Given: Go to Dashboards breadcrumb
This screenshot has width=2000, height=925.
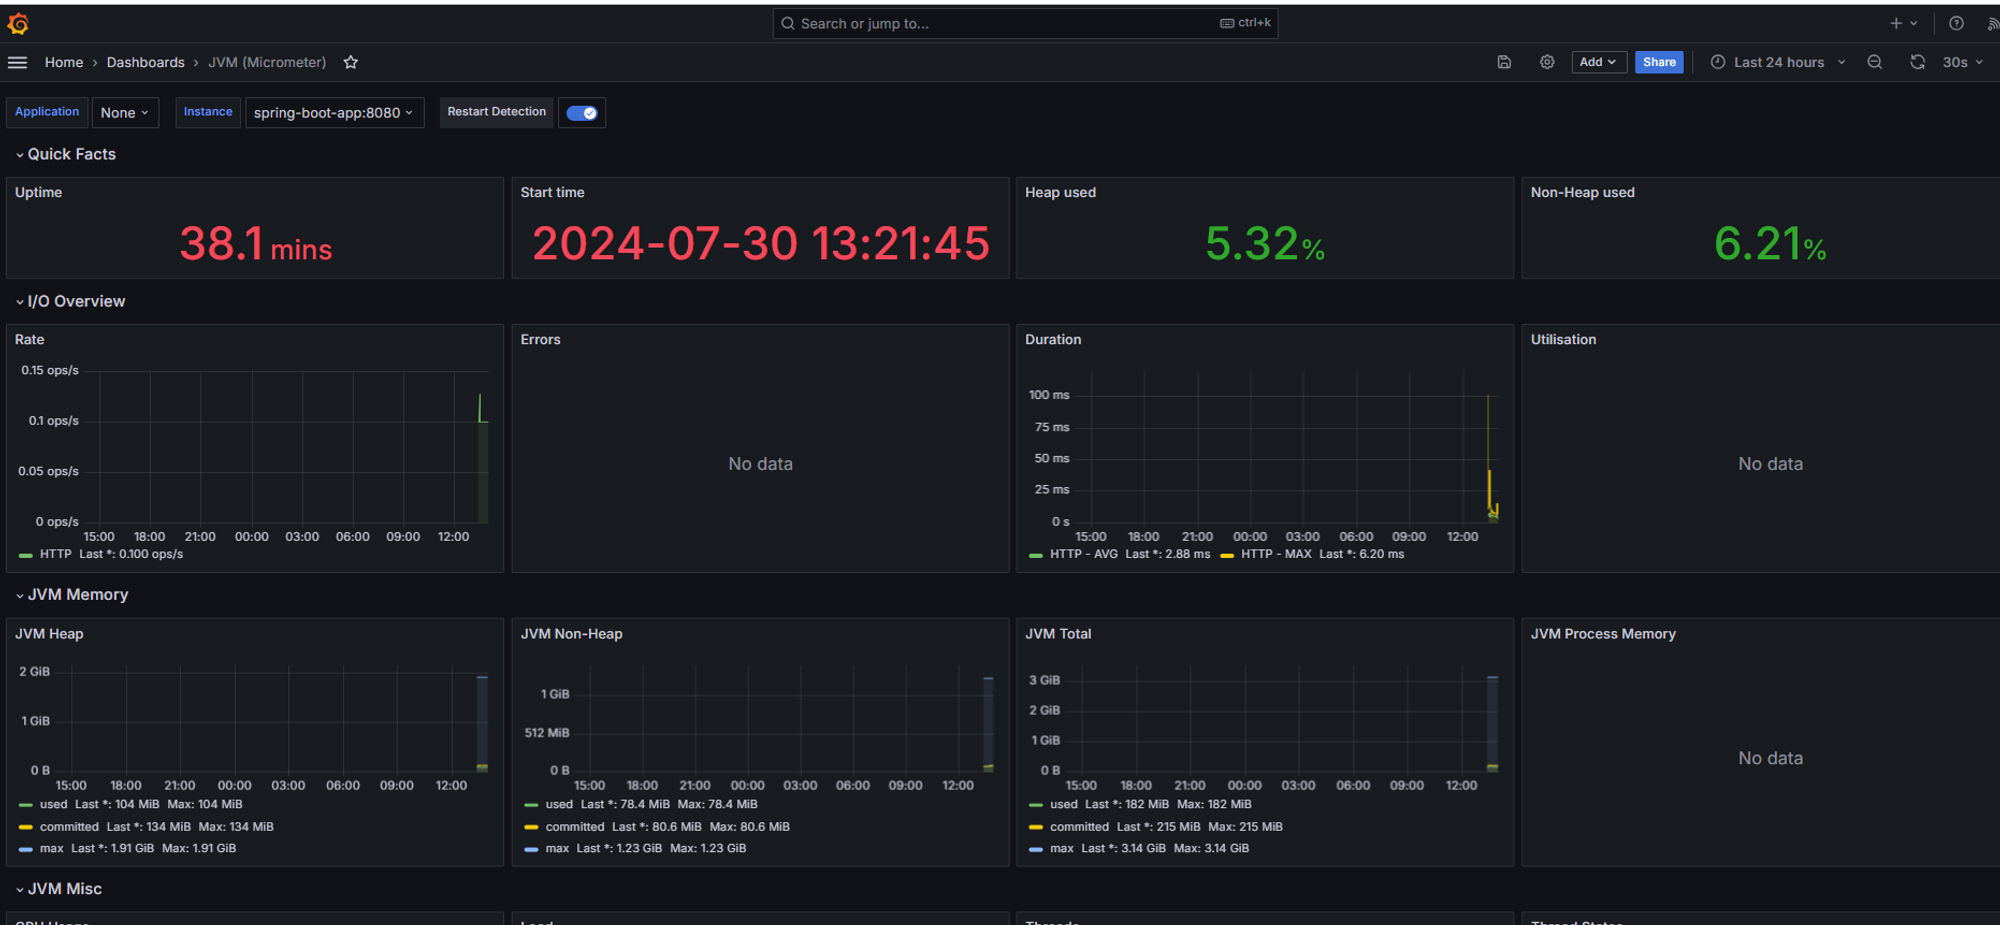Looking at the screenshot, I should (146, 62).
